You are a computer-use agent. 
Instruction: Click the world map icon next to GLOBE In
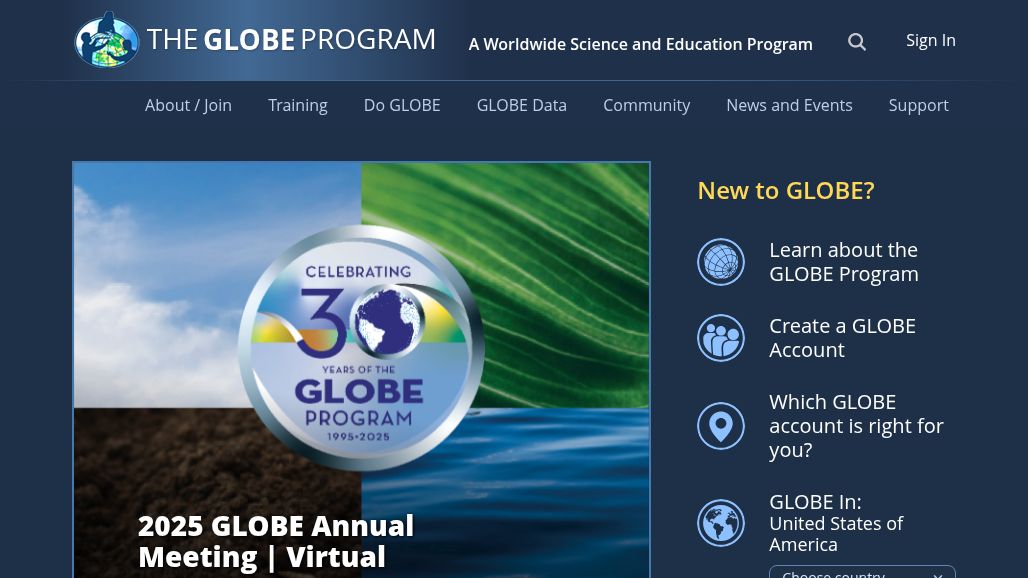pos(721,523)
